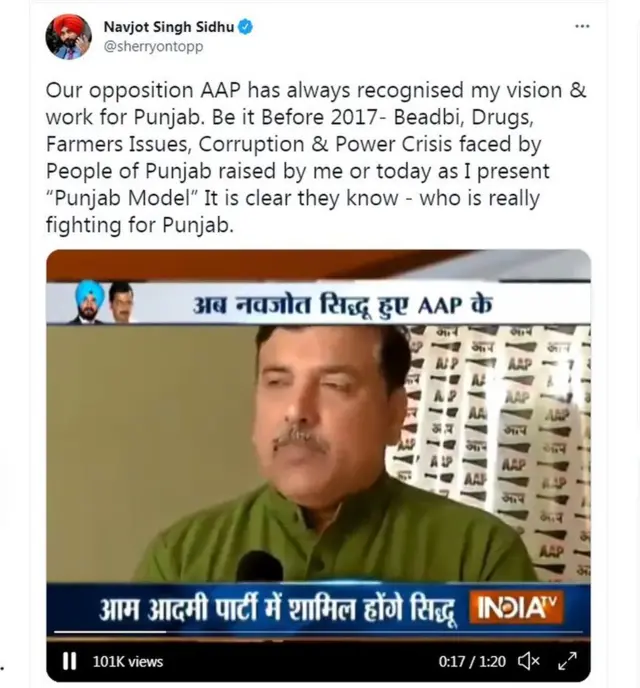Open the three-dot more options menu
The width and height of the screenshot is (640, 688).
[x=582, y=26]
